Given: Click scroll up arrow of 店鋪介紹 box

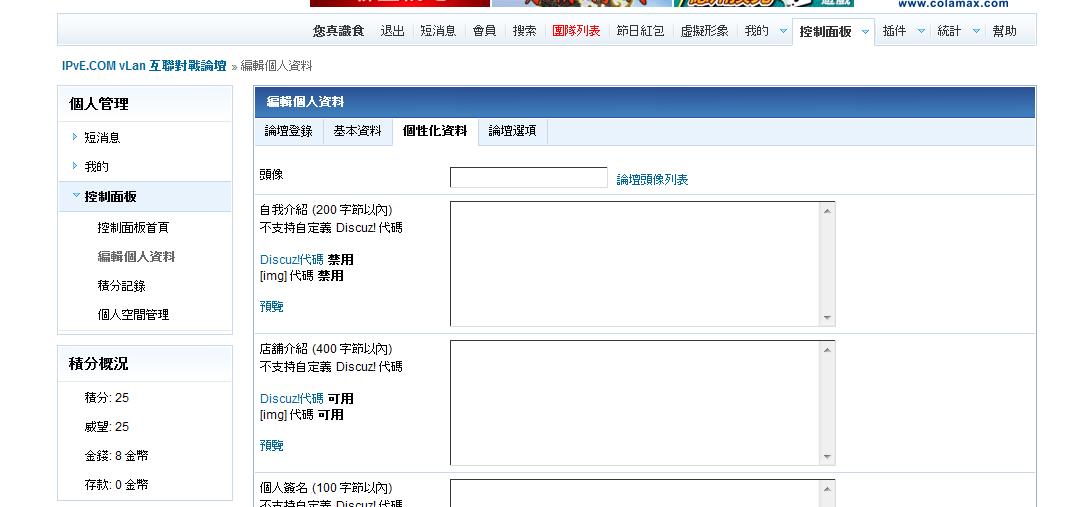Looking at the screenshot, I should tap(827, 350).
